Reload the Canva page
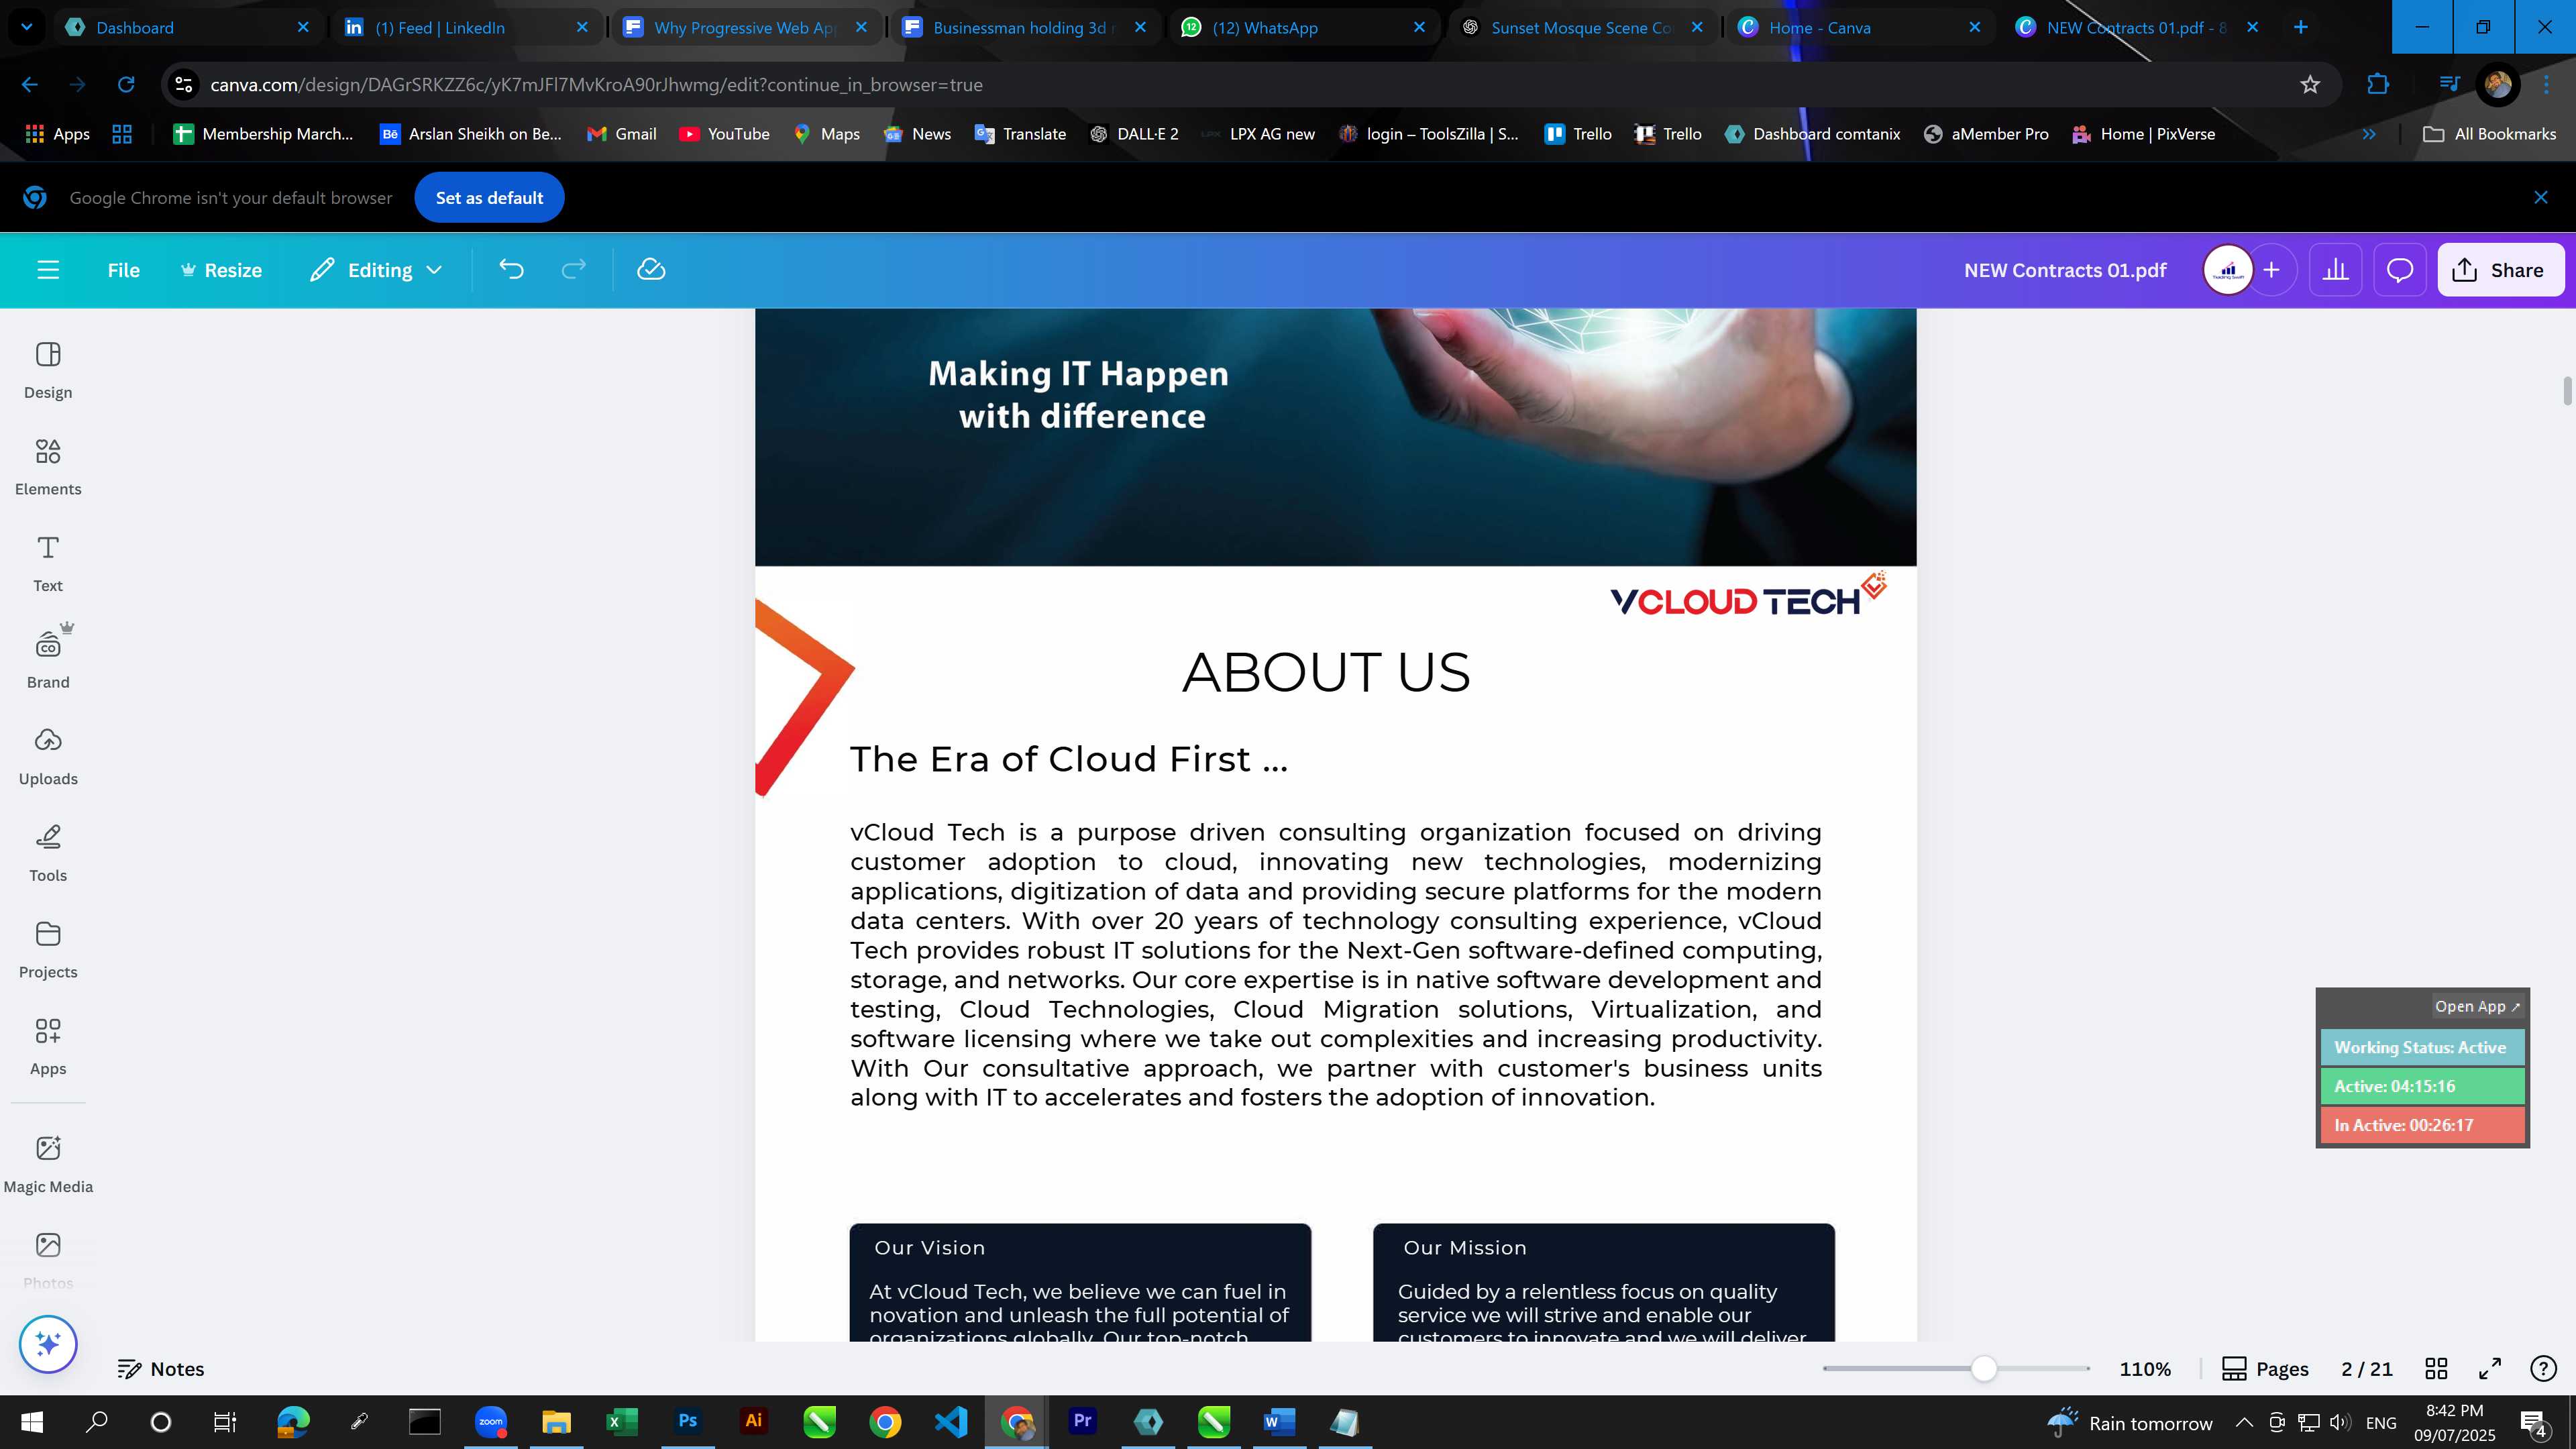Image resolution: width=2576 pixels, height=1449 pixels. pyautogui.click(x=126, y=85)
